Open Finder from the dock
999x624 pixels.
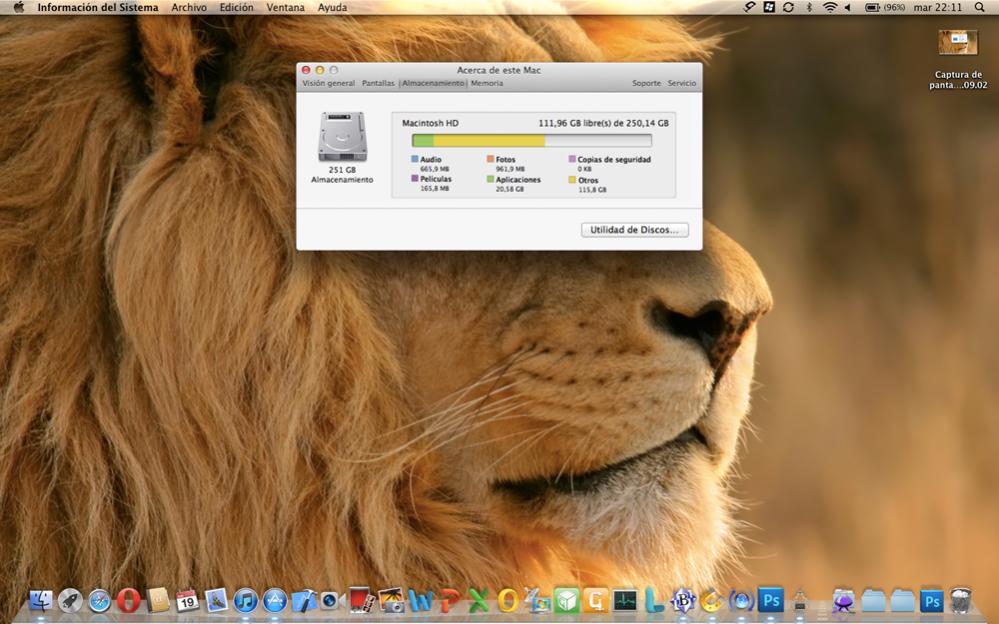click(x=41, y=600)
